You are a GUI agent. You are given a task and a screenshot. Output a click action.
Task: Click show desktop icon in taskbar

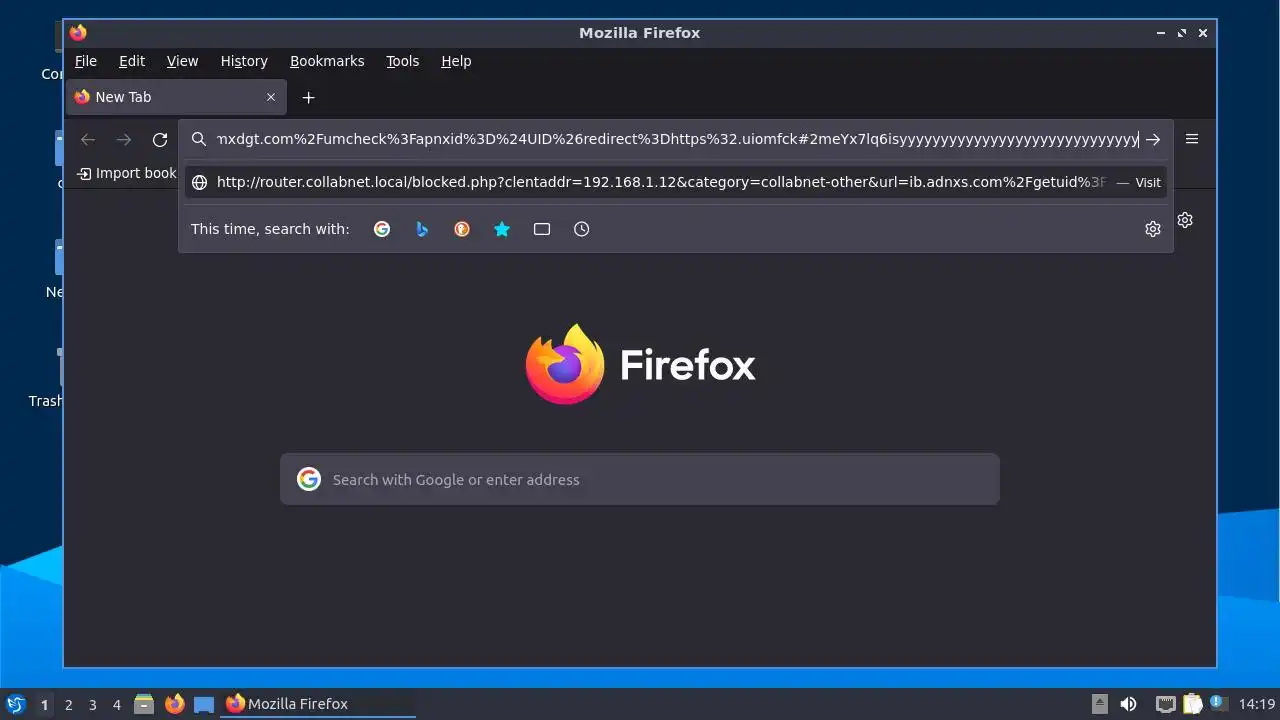[204, 704]
